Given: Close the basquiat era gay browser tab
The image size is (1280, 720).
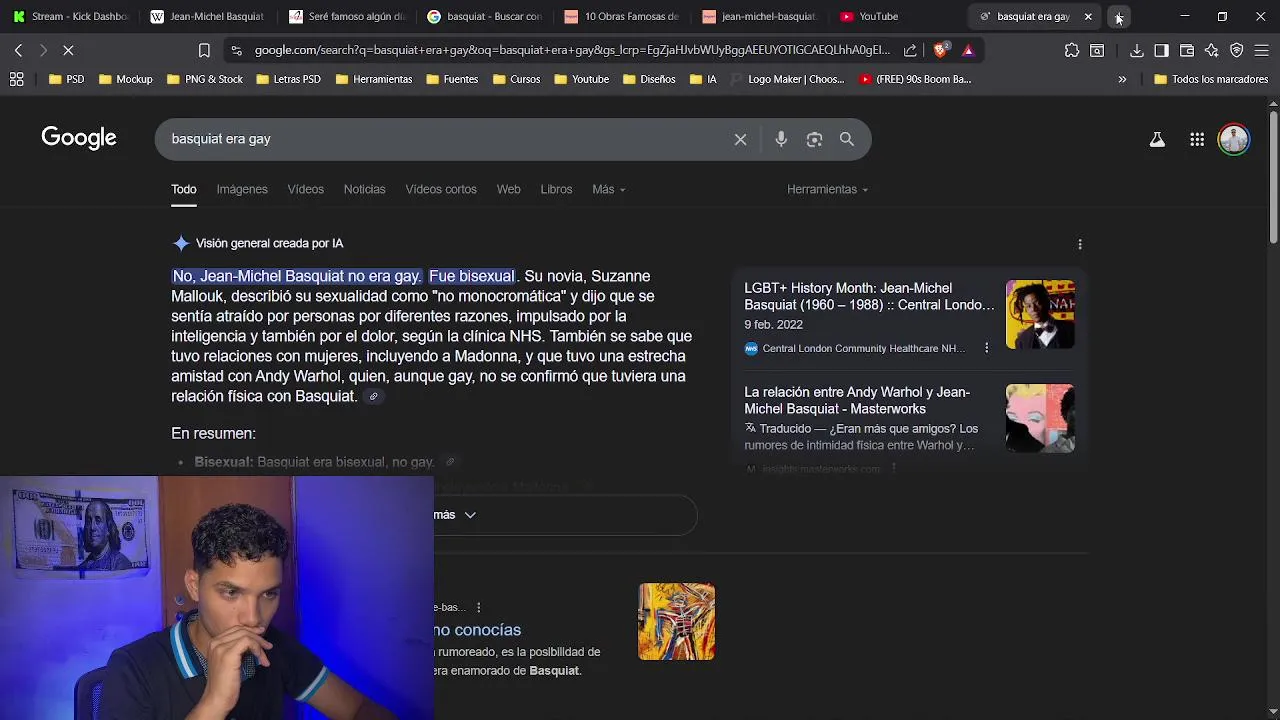Looking at the screenshot, I should tap(1088, 17).
